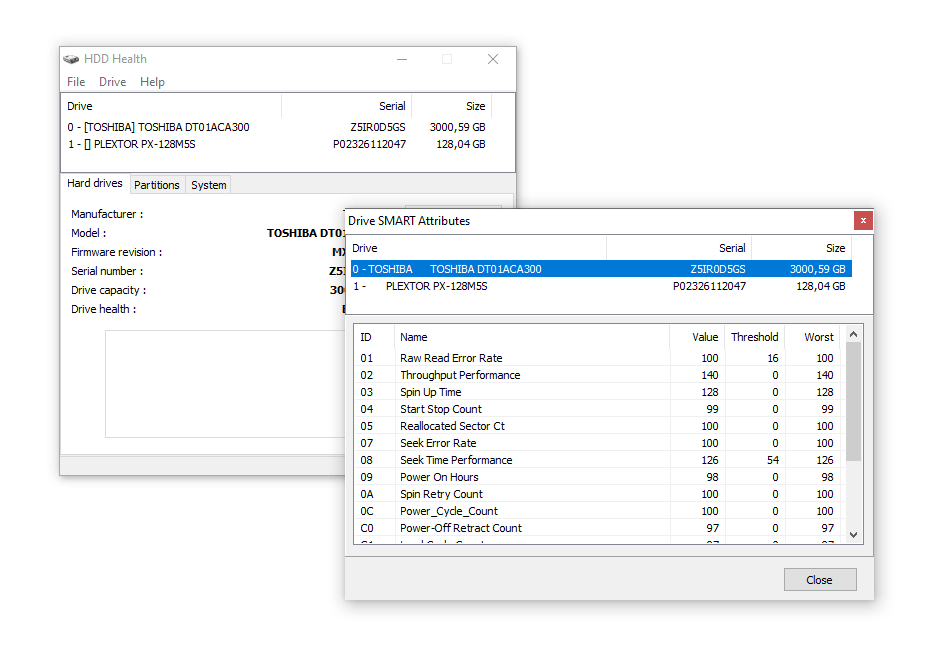Click the scroll up arrow of attributes list
Screen dimensions: 939x659
(x=854, y=334)
